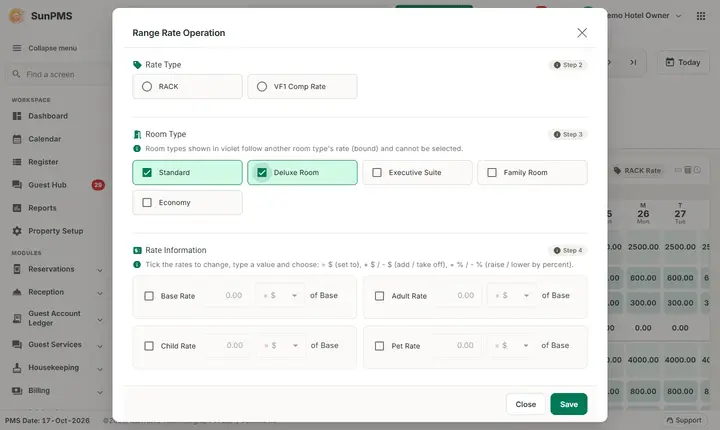Click the Property Setup gear icon

click(17, 231)
